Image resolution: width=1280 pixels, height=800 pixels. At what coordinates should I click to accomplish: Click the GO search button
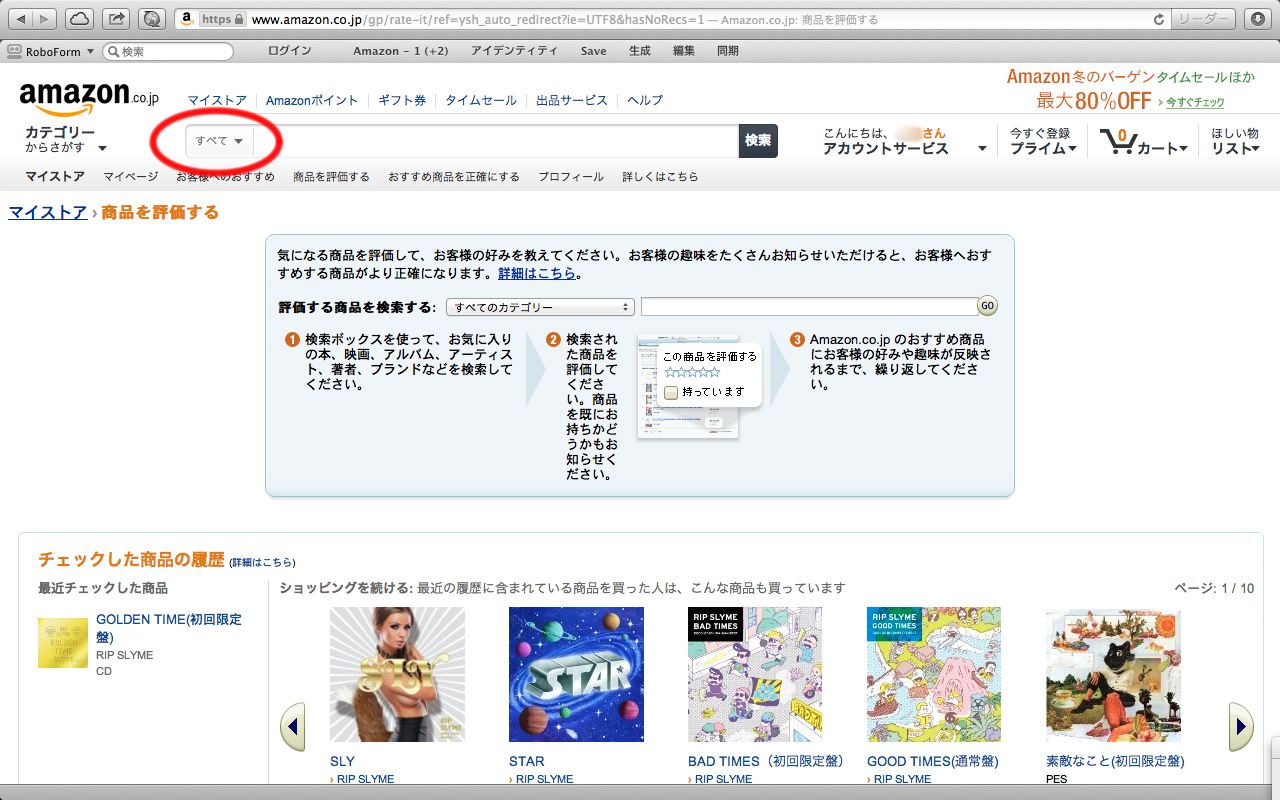[987, 306]
